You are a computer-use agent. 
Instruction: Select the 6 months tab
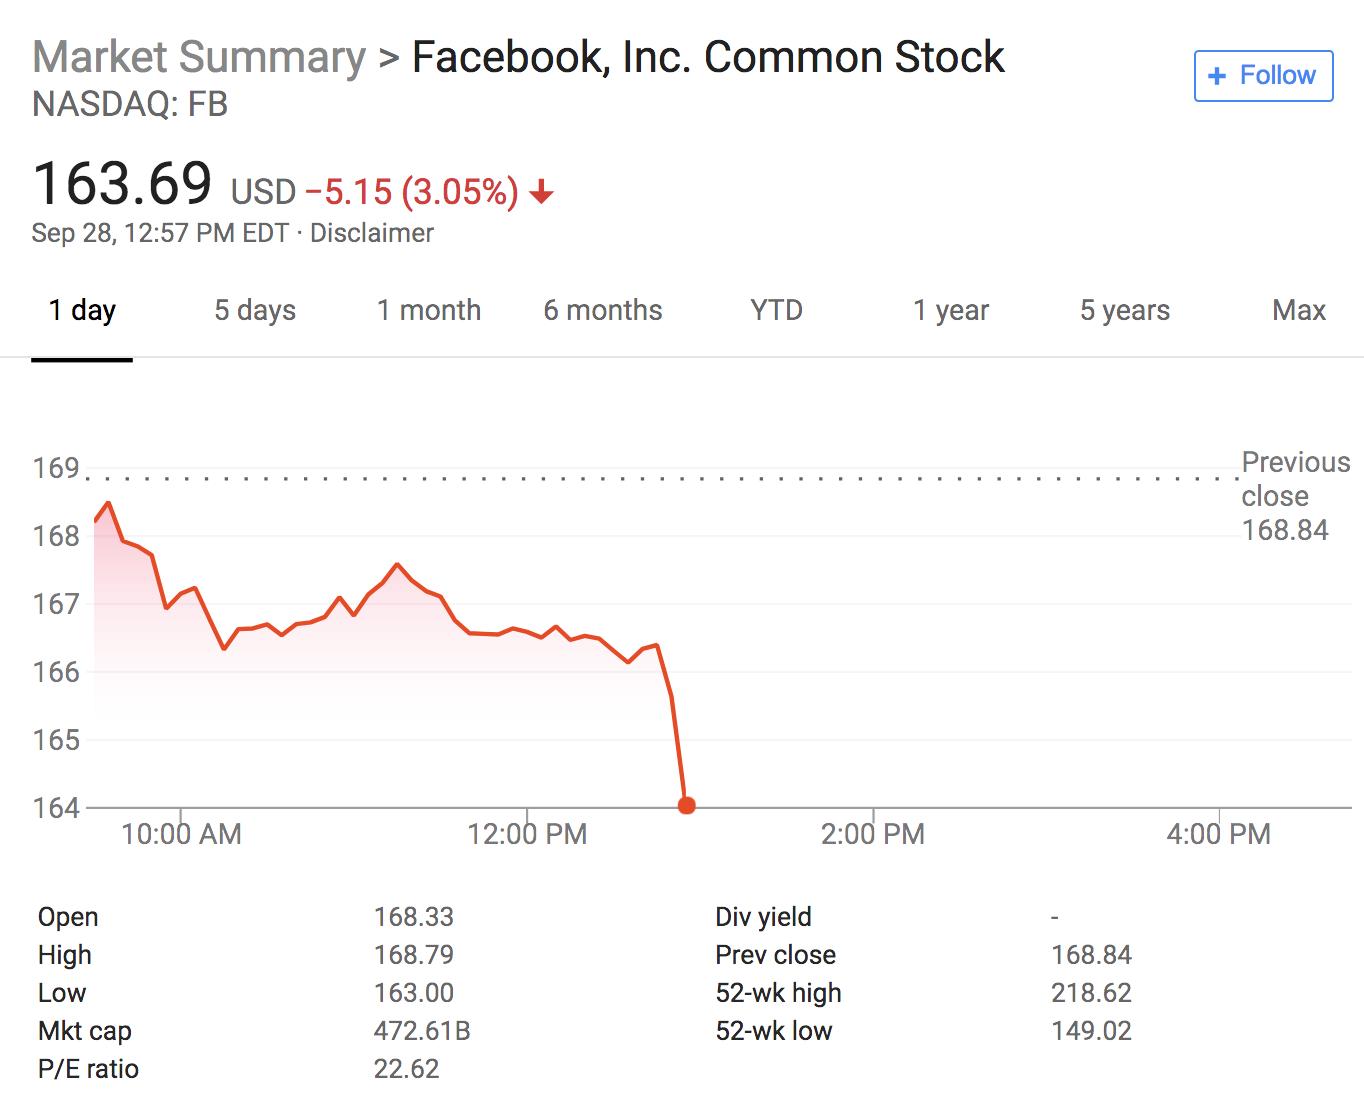coord(603,310)
